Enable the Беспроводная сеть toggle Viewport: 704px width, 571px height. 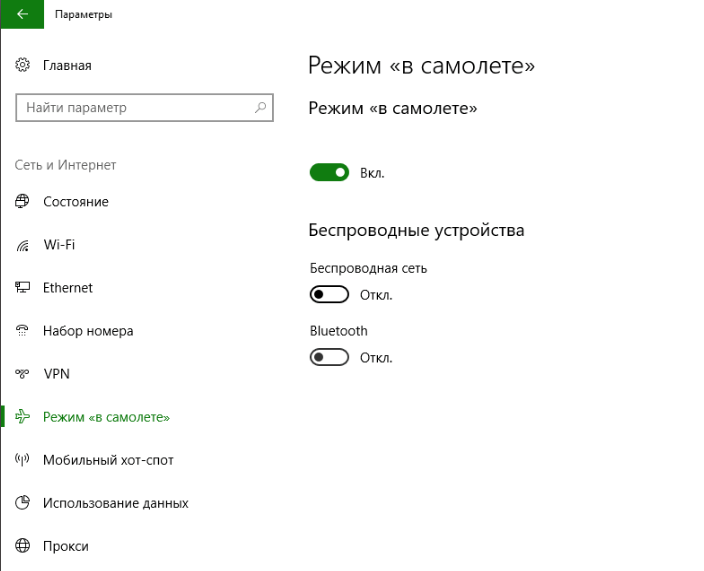329,294
